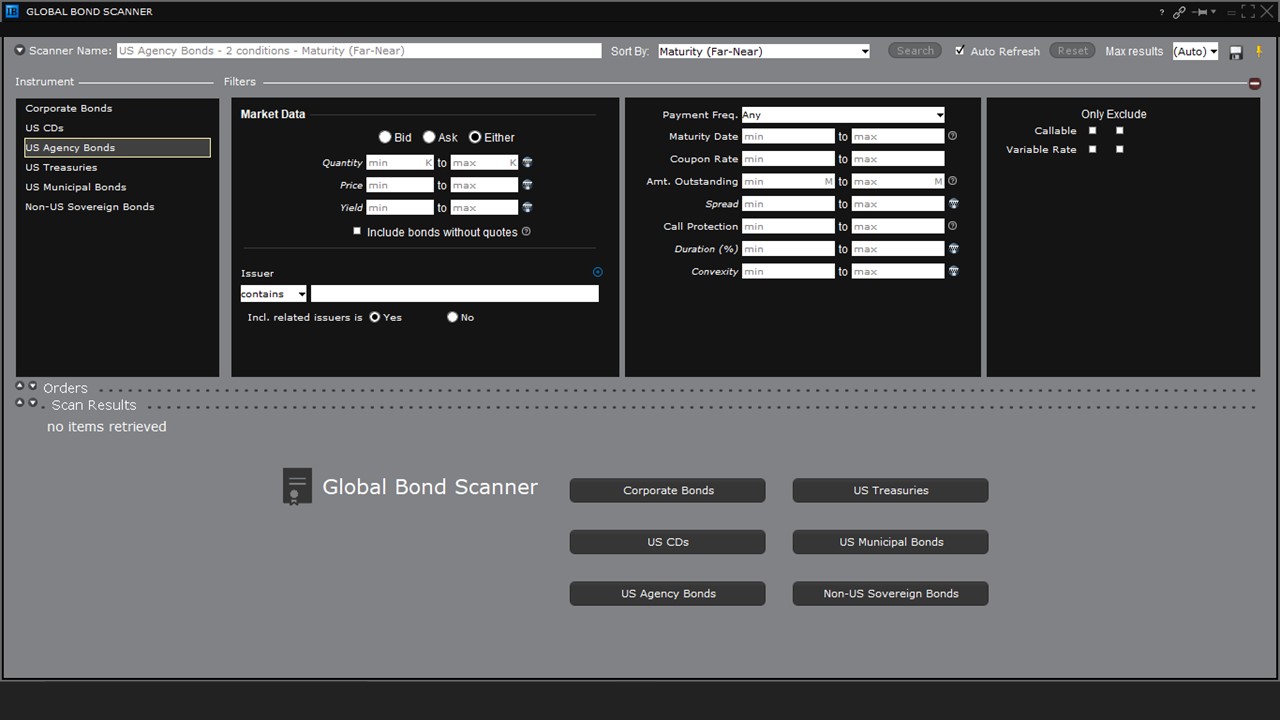Click the US Municipal Bonds button
Image resolution: width=1280 pixels, height=720 pixels.
point(890,542)
